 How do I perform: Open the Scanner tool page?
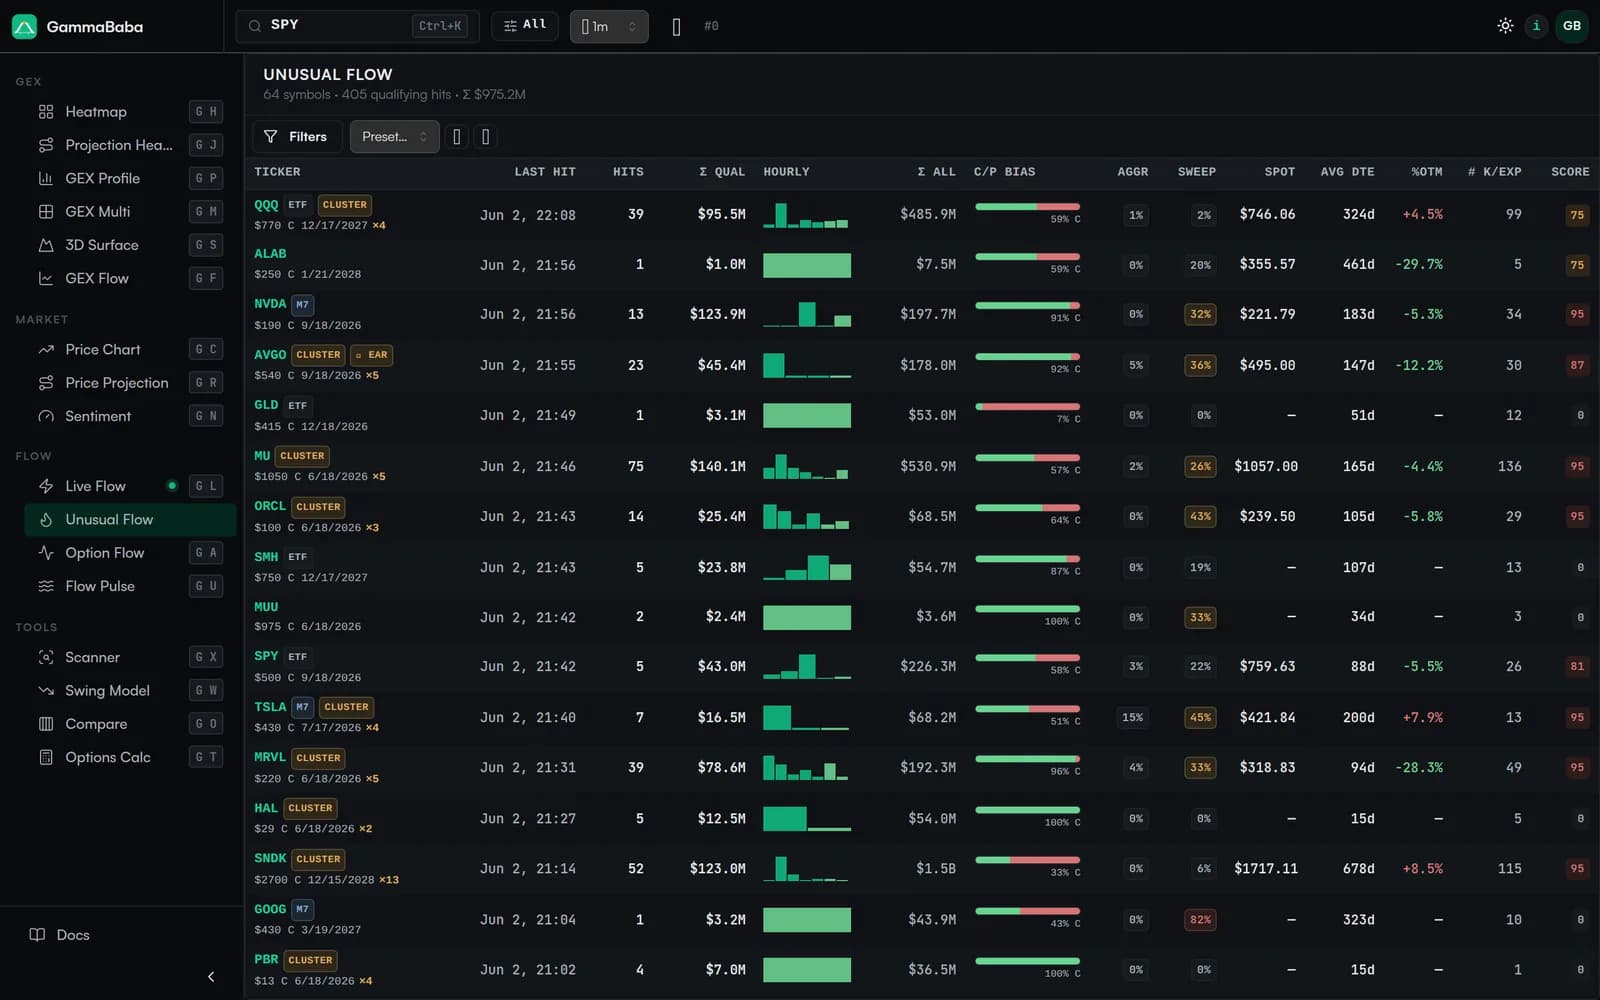pyautogui.click(x=130, y=657)
